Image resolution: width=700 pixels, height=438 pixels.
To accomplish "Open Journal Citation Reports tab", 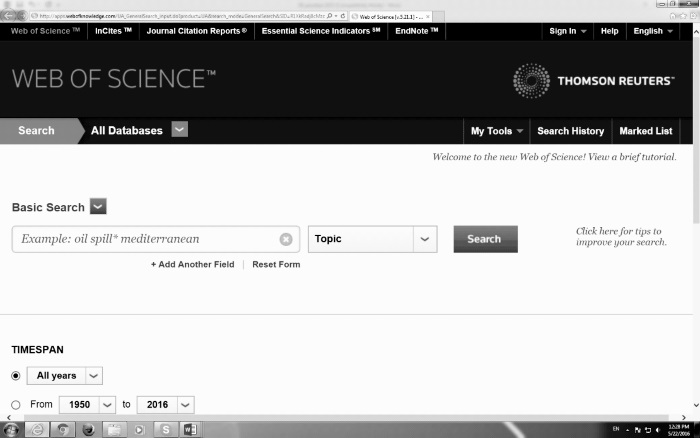I will click(196, 31).
